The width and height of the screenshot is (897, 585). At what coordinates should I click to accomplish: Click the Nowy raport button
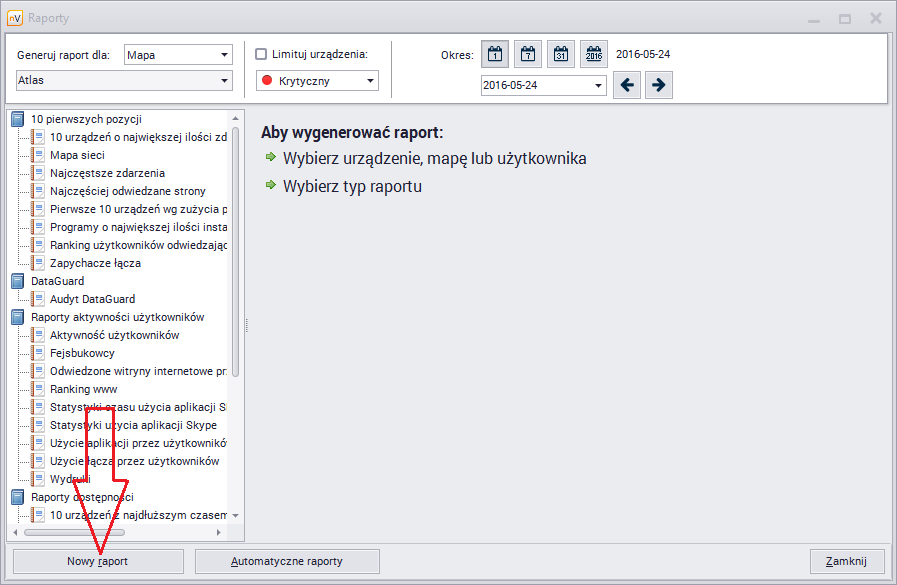(x=98, y=561)
